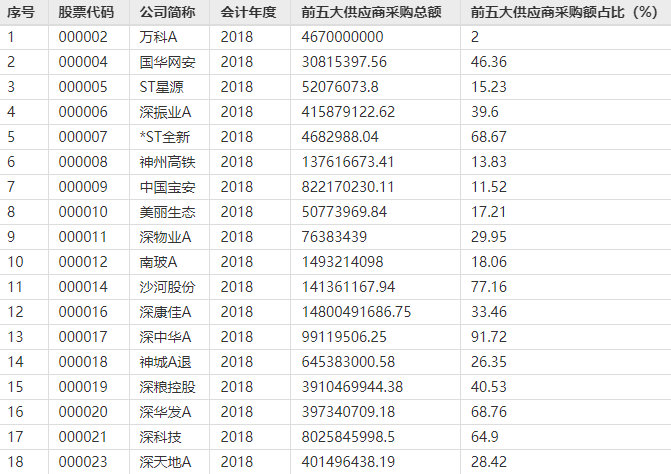This screenshot has height=474, width=671.
Task: Select purchase total 1493214098
Action: (342, 262)
